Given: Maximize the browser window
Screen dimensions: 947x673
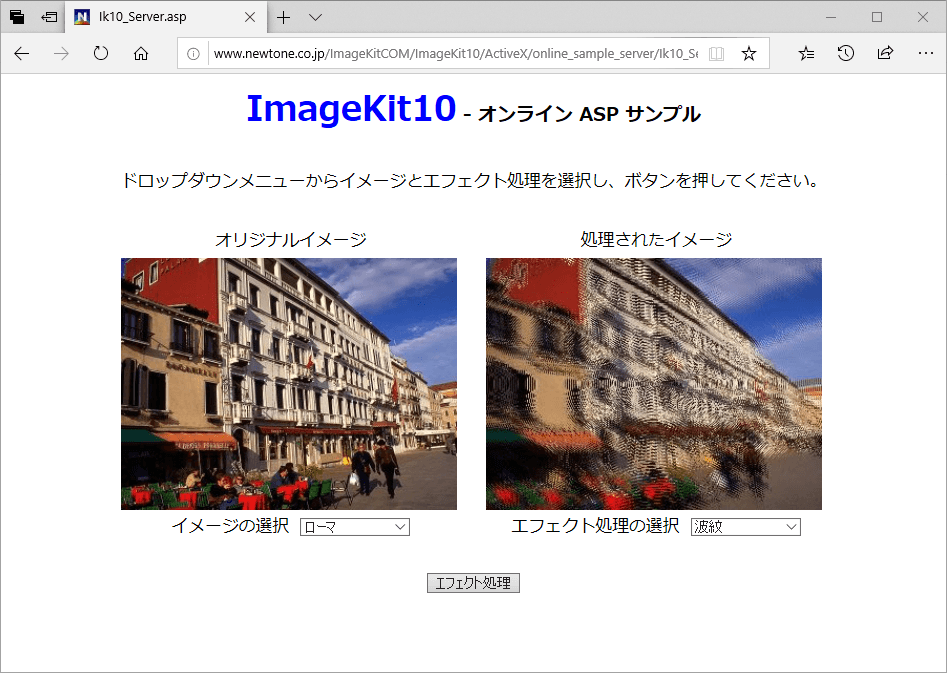Looking at the screenshot, I should [x=877, y=17].
